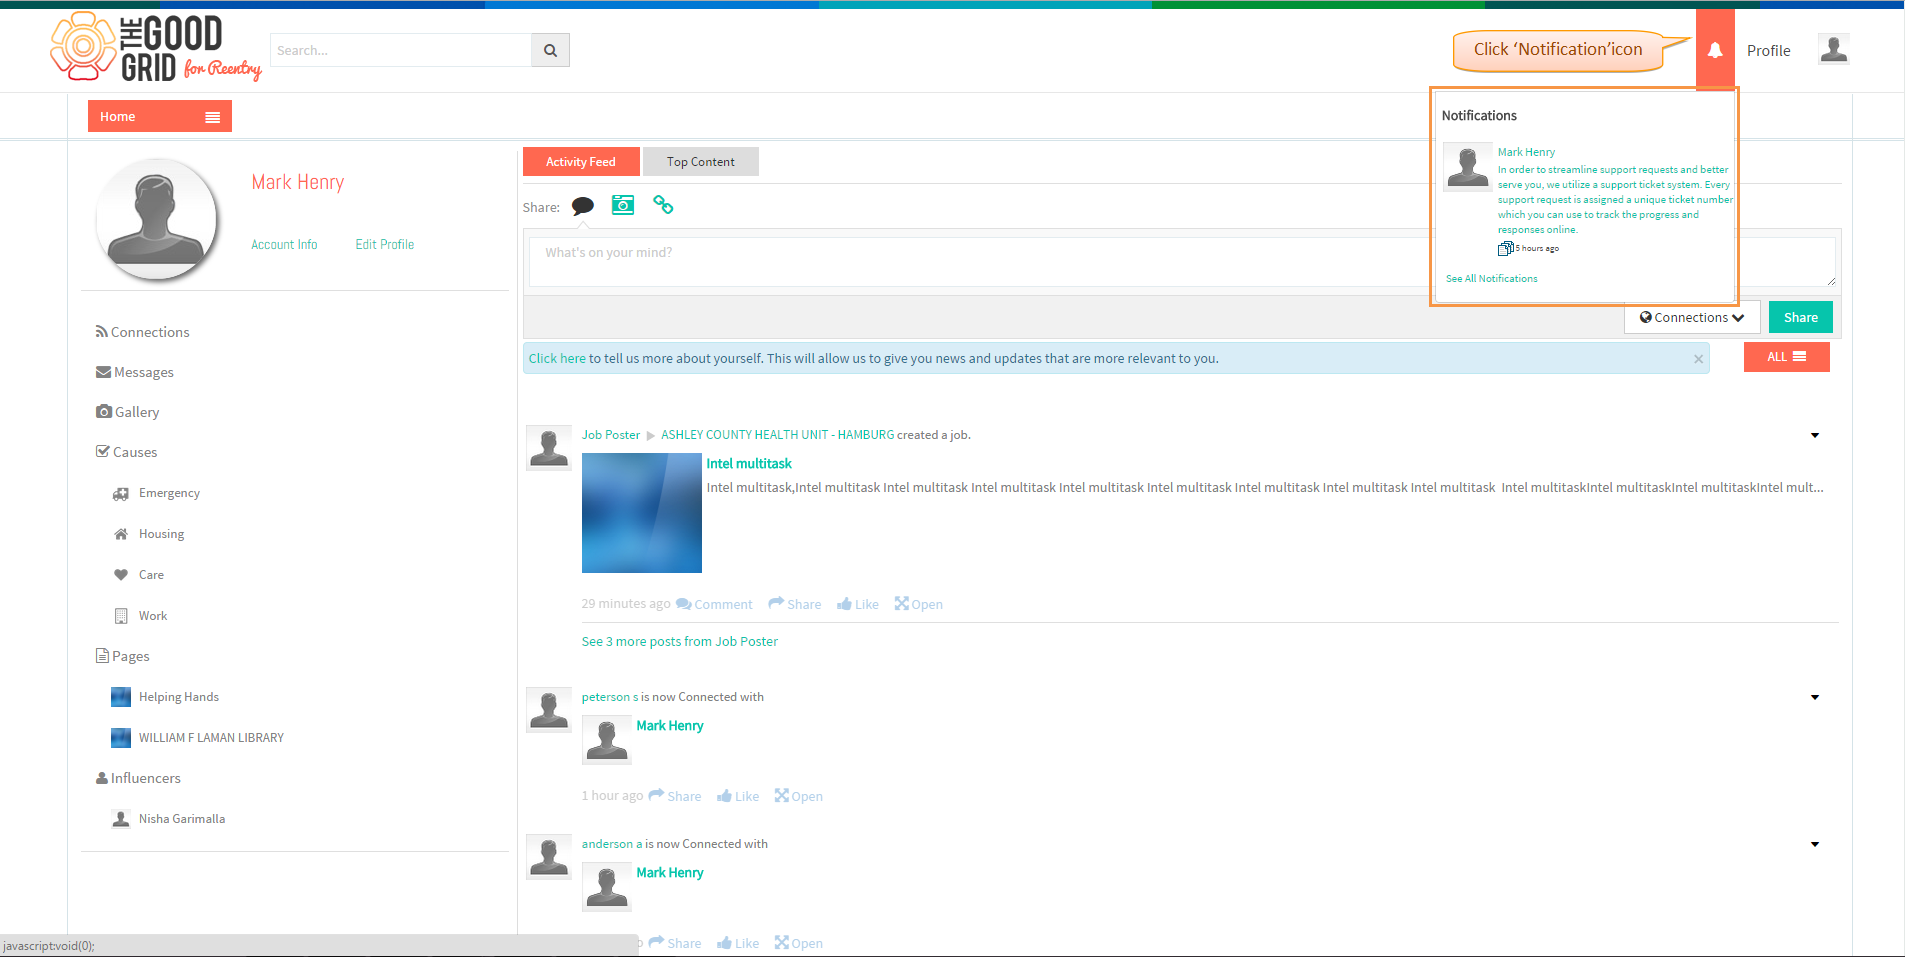Expand options arrow on peterson s post
The width and height of the screenshot is (1905, 957).
click(1815, 697)
